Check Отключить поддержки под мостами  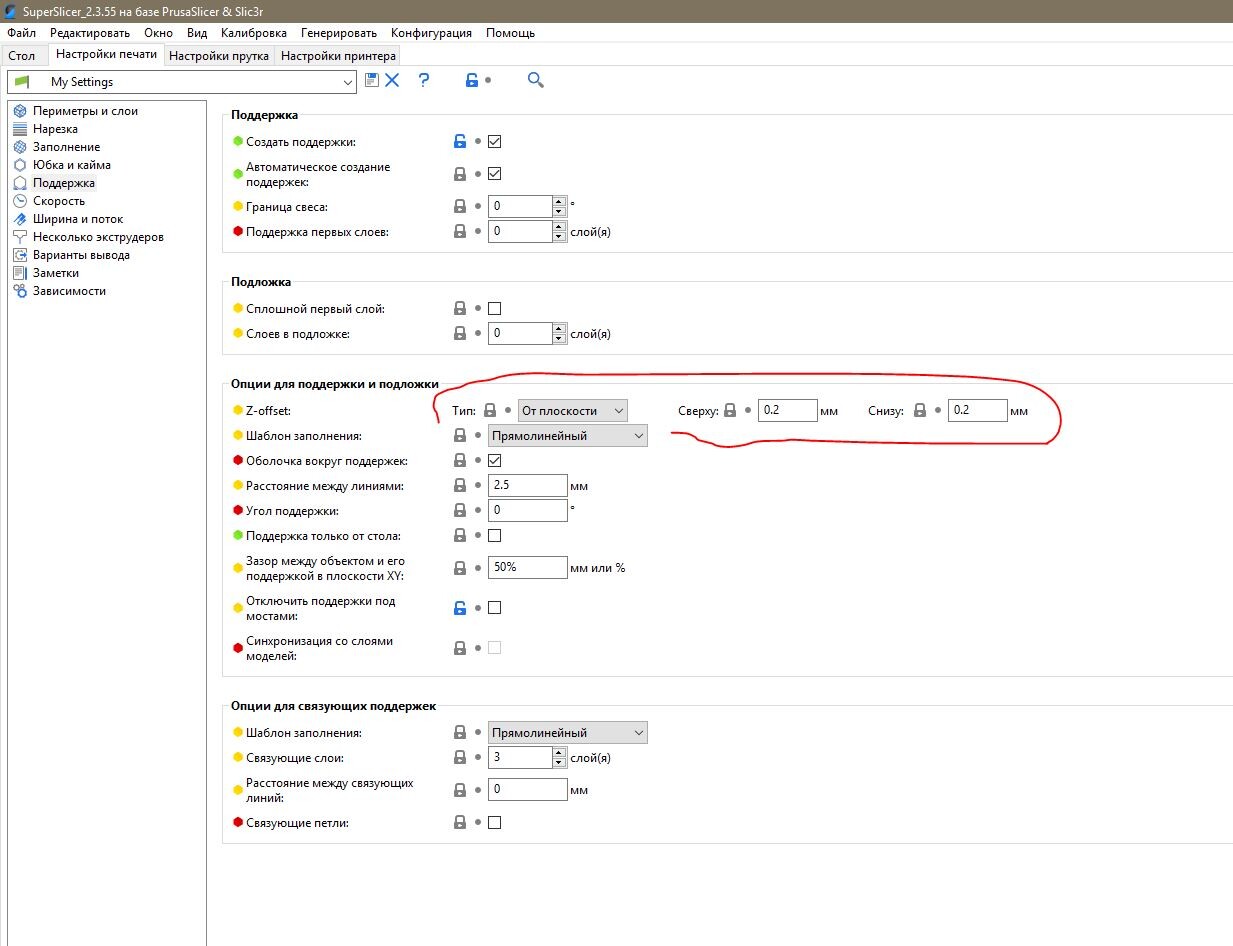coord(494,607)
